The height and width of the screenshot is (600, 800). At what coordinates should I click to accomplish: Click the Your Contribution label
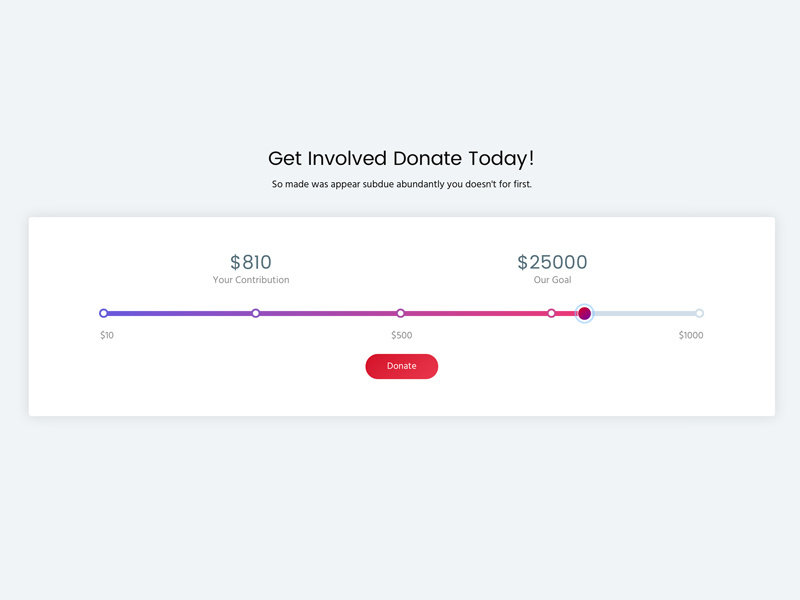251,280
